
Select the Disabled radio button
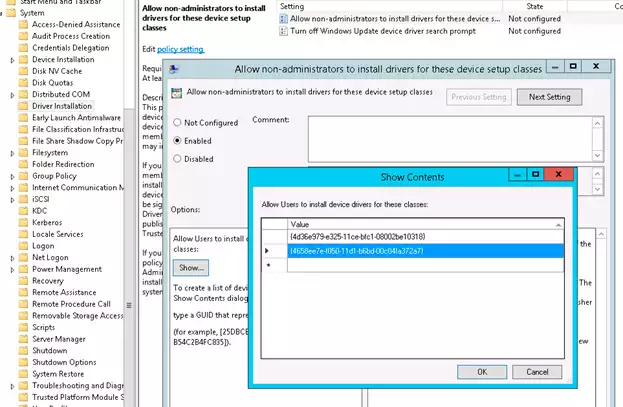pos(179,158)
